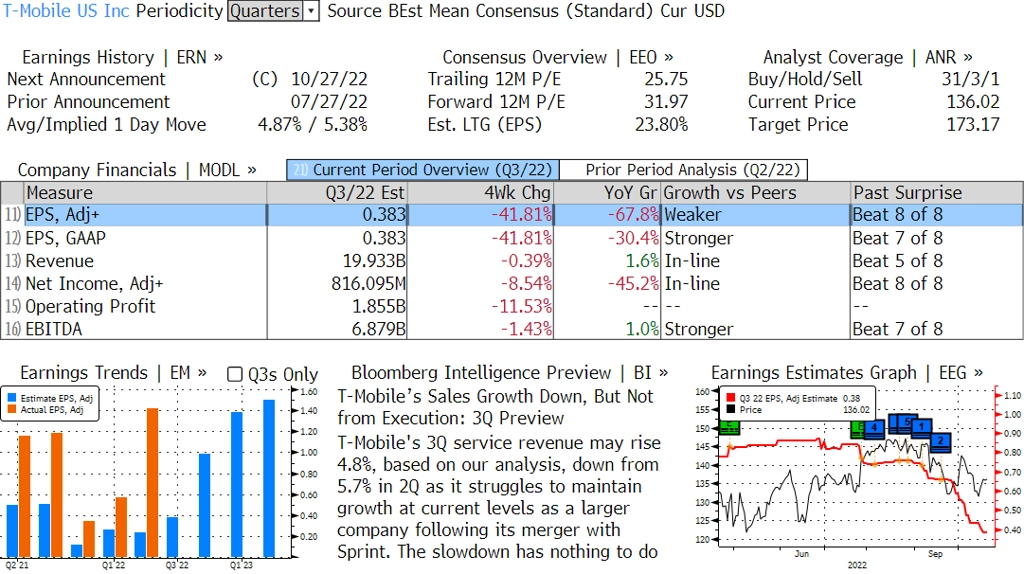Switch to Current Period Overview (Q3/22) tab
Image resolution: width=1024 pixels, height=574 pixels.
[x=423, y=170]
